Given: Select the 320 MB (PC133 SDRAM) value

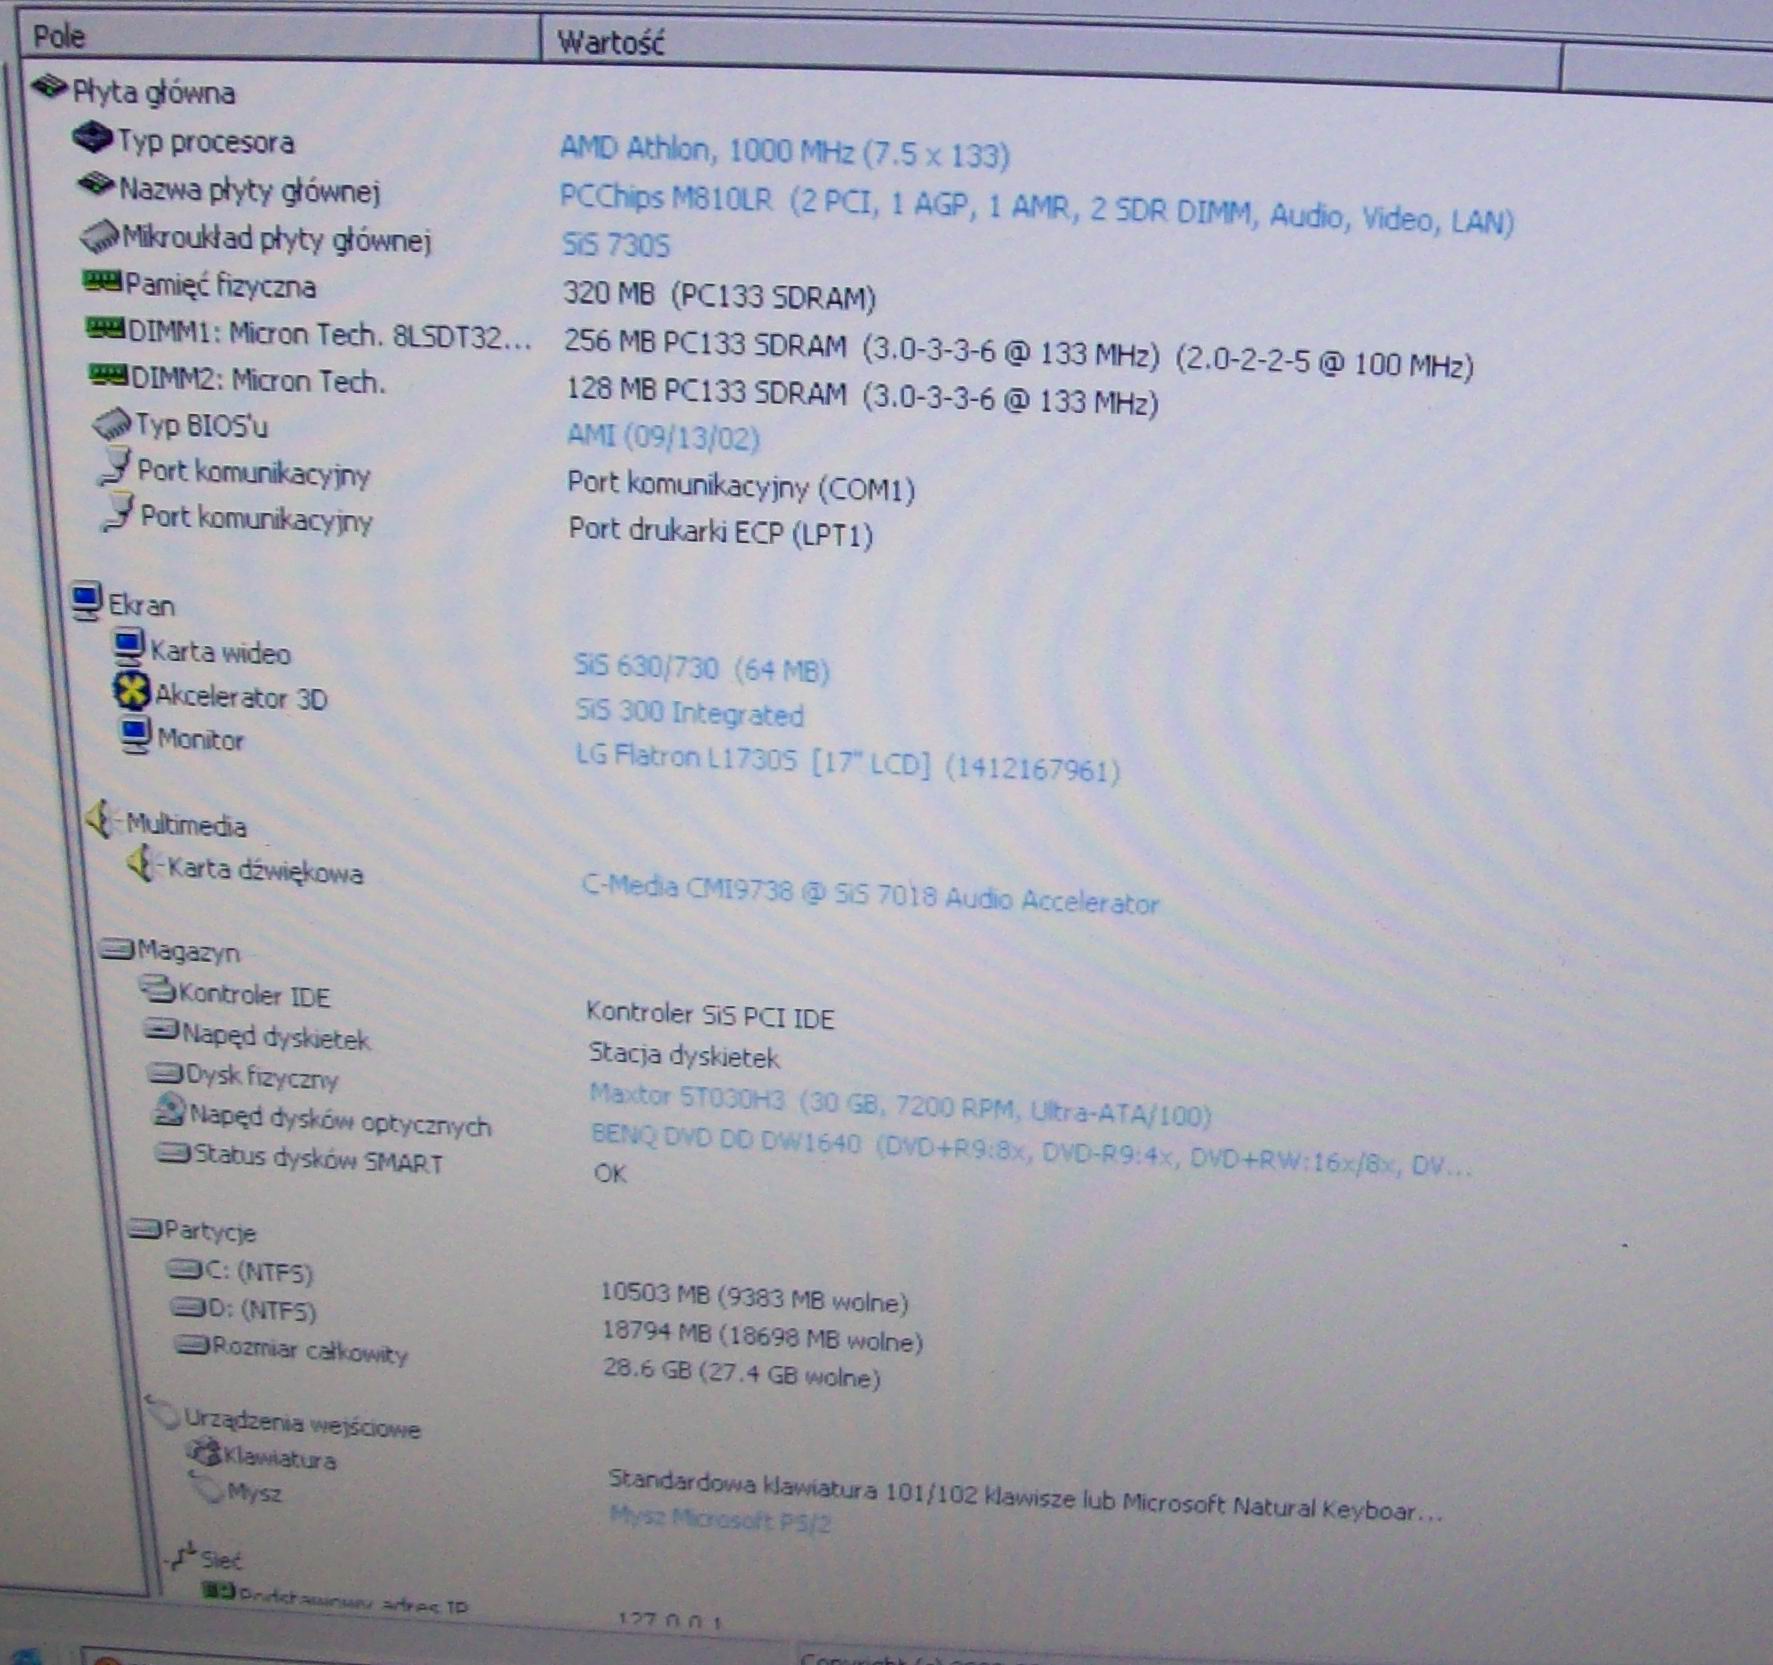Looking at the screenshot, I should click(x=719, y=295).
